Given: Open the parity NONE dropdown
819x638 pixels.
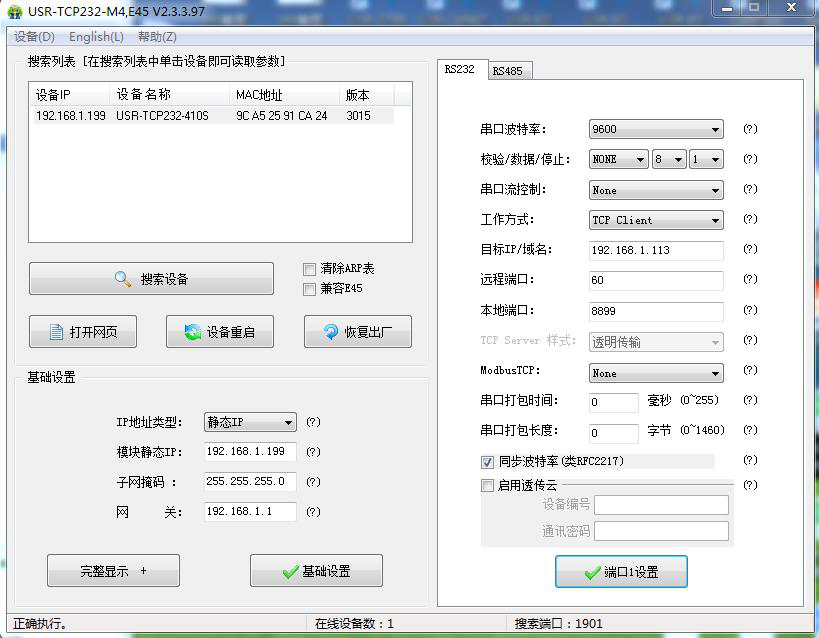Looking at the screenshot, I should 618,159.
